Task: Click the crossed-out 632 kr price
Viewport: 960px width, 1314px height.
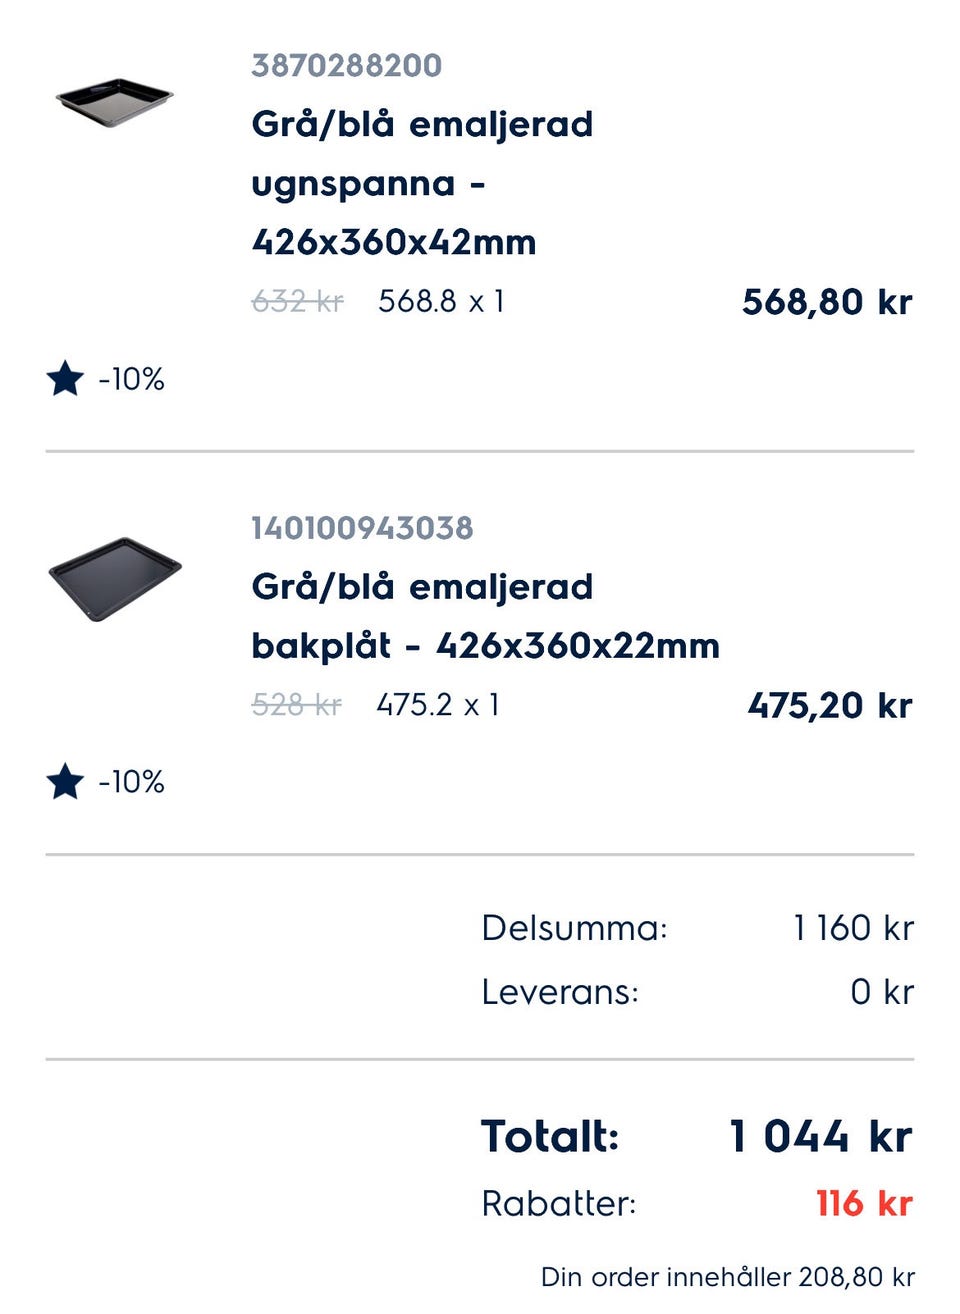Action: point(297,301)
